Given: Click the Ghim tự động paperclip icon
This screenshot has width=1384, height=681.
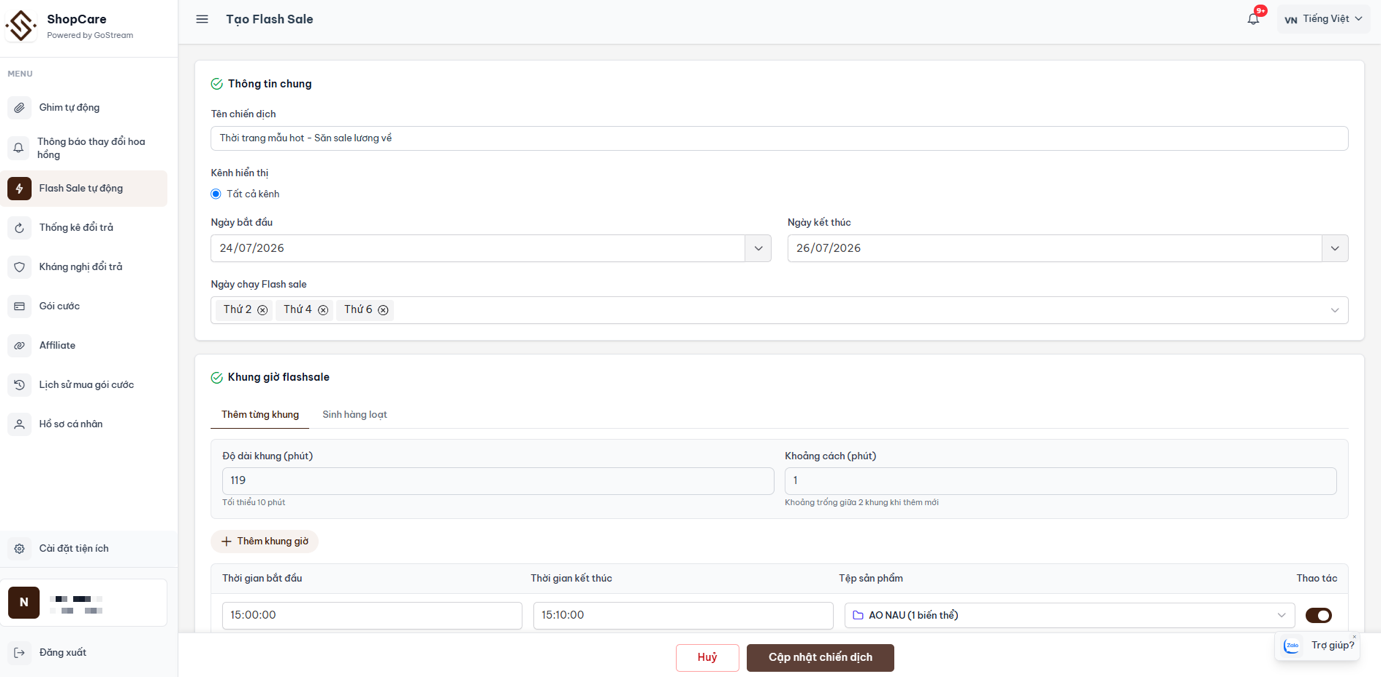Looking at the screenshot, I should click(x=19, y=108).
